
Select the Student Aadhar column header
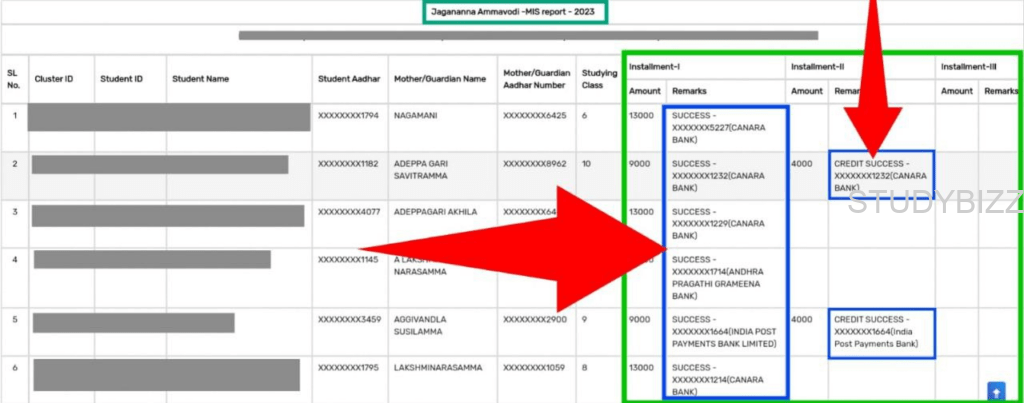(x=347, y=78)
